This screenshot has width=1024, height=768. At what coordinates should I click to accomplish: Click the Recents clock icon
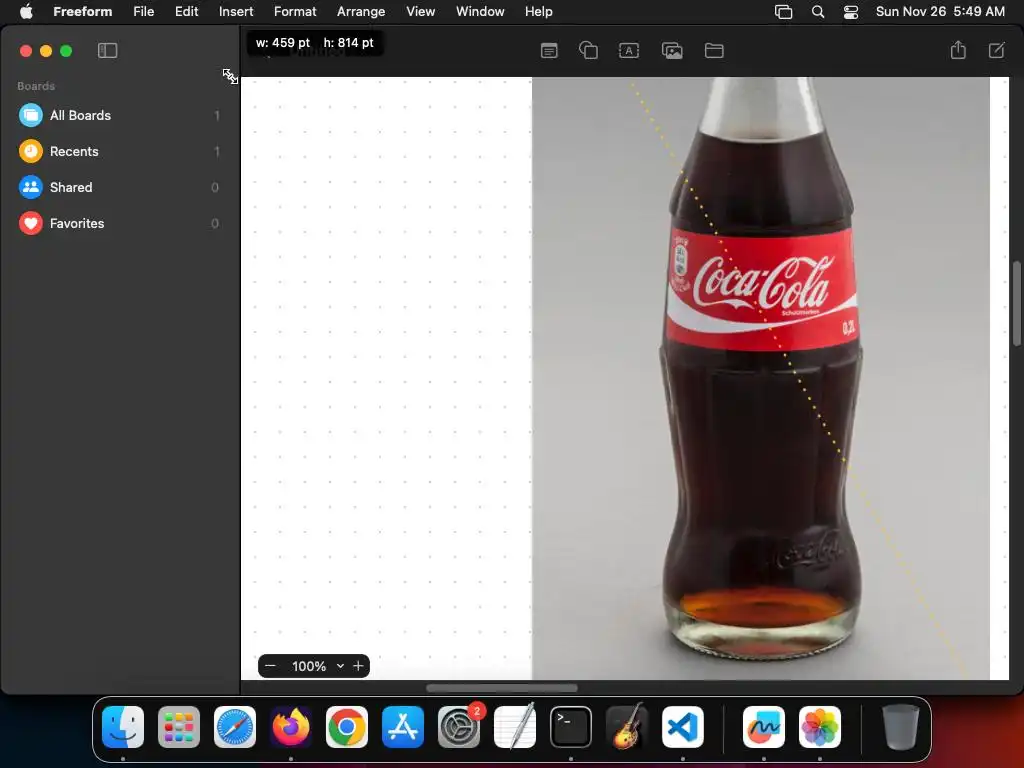click(x=31, y=152)
